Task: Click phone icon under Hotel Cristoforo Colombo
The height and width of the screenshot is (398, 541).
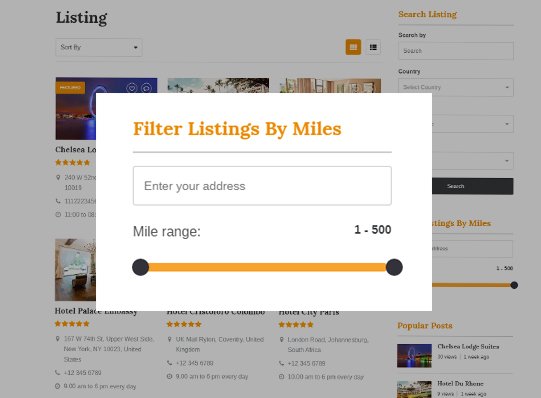Action: click(x=169, y=363)
